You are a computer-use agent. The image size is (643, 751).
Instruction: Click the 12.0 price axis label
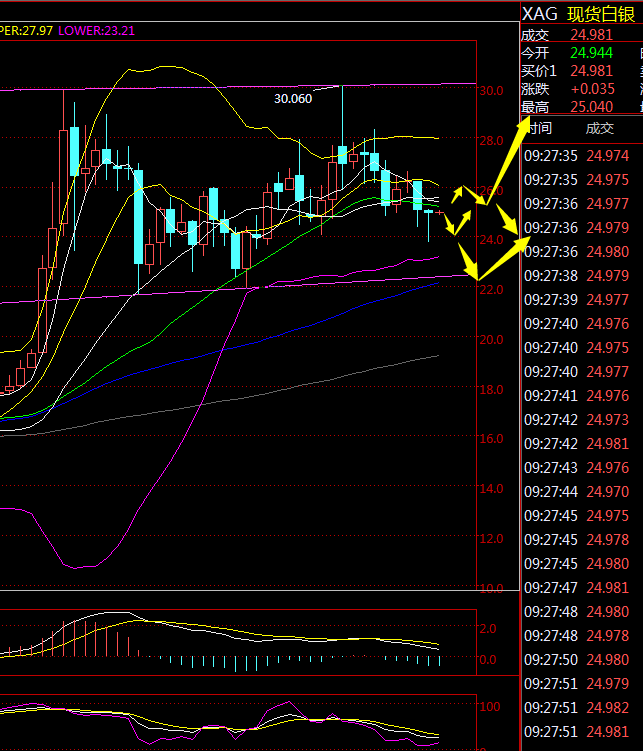(x=491, y=539)
